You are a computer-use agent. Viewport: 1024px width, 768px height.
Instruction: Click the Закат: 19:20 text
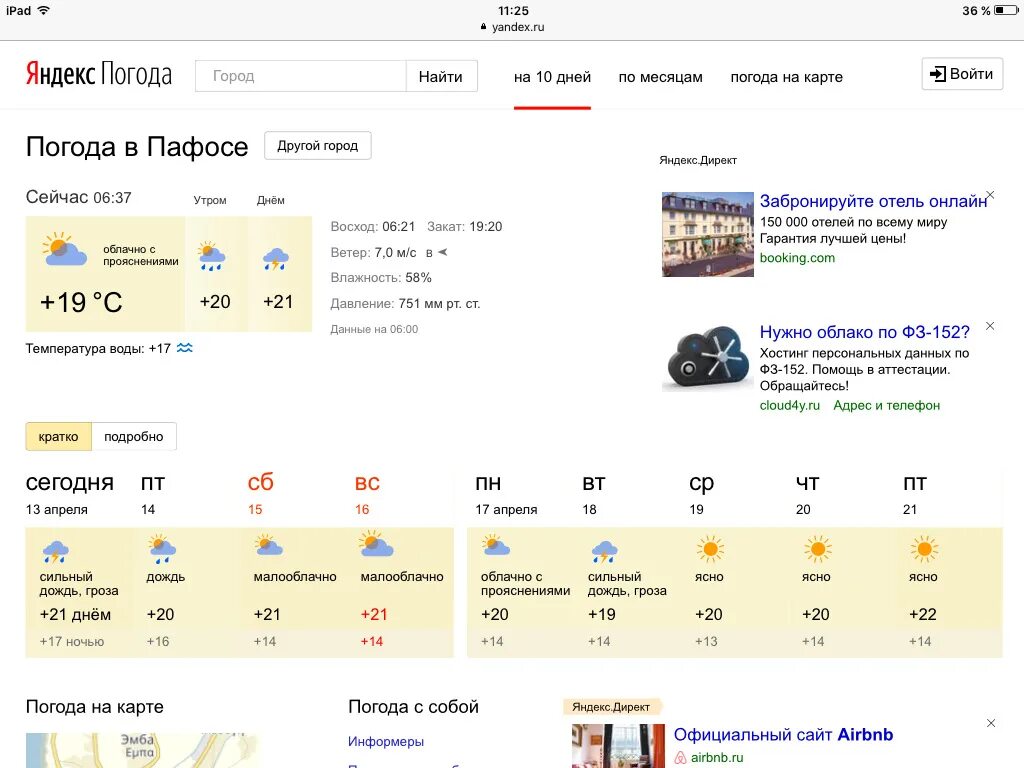tap(464, 227)
